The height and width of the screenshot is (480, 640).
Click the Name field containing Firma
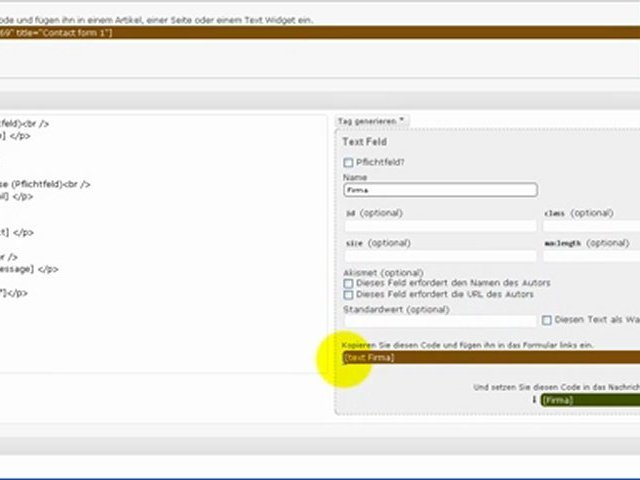[x=439, y=190]
